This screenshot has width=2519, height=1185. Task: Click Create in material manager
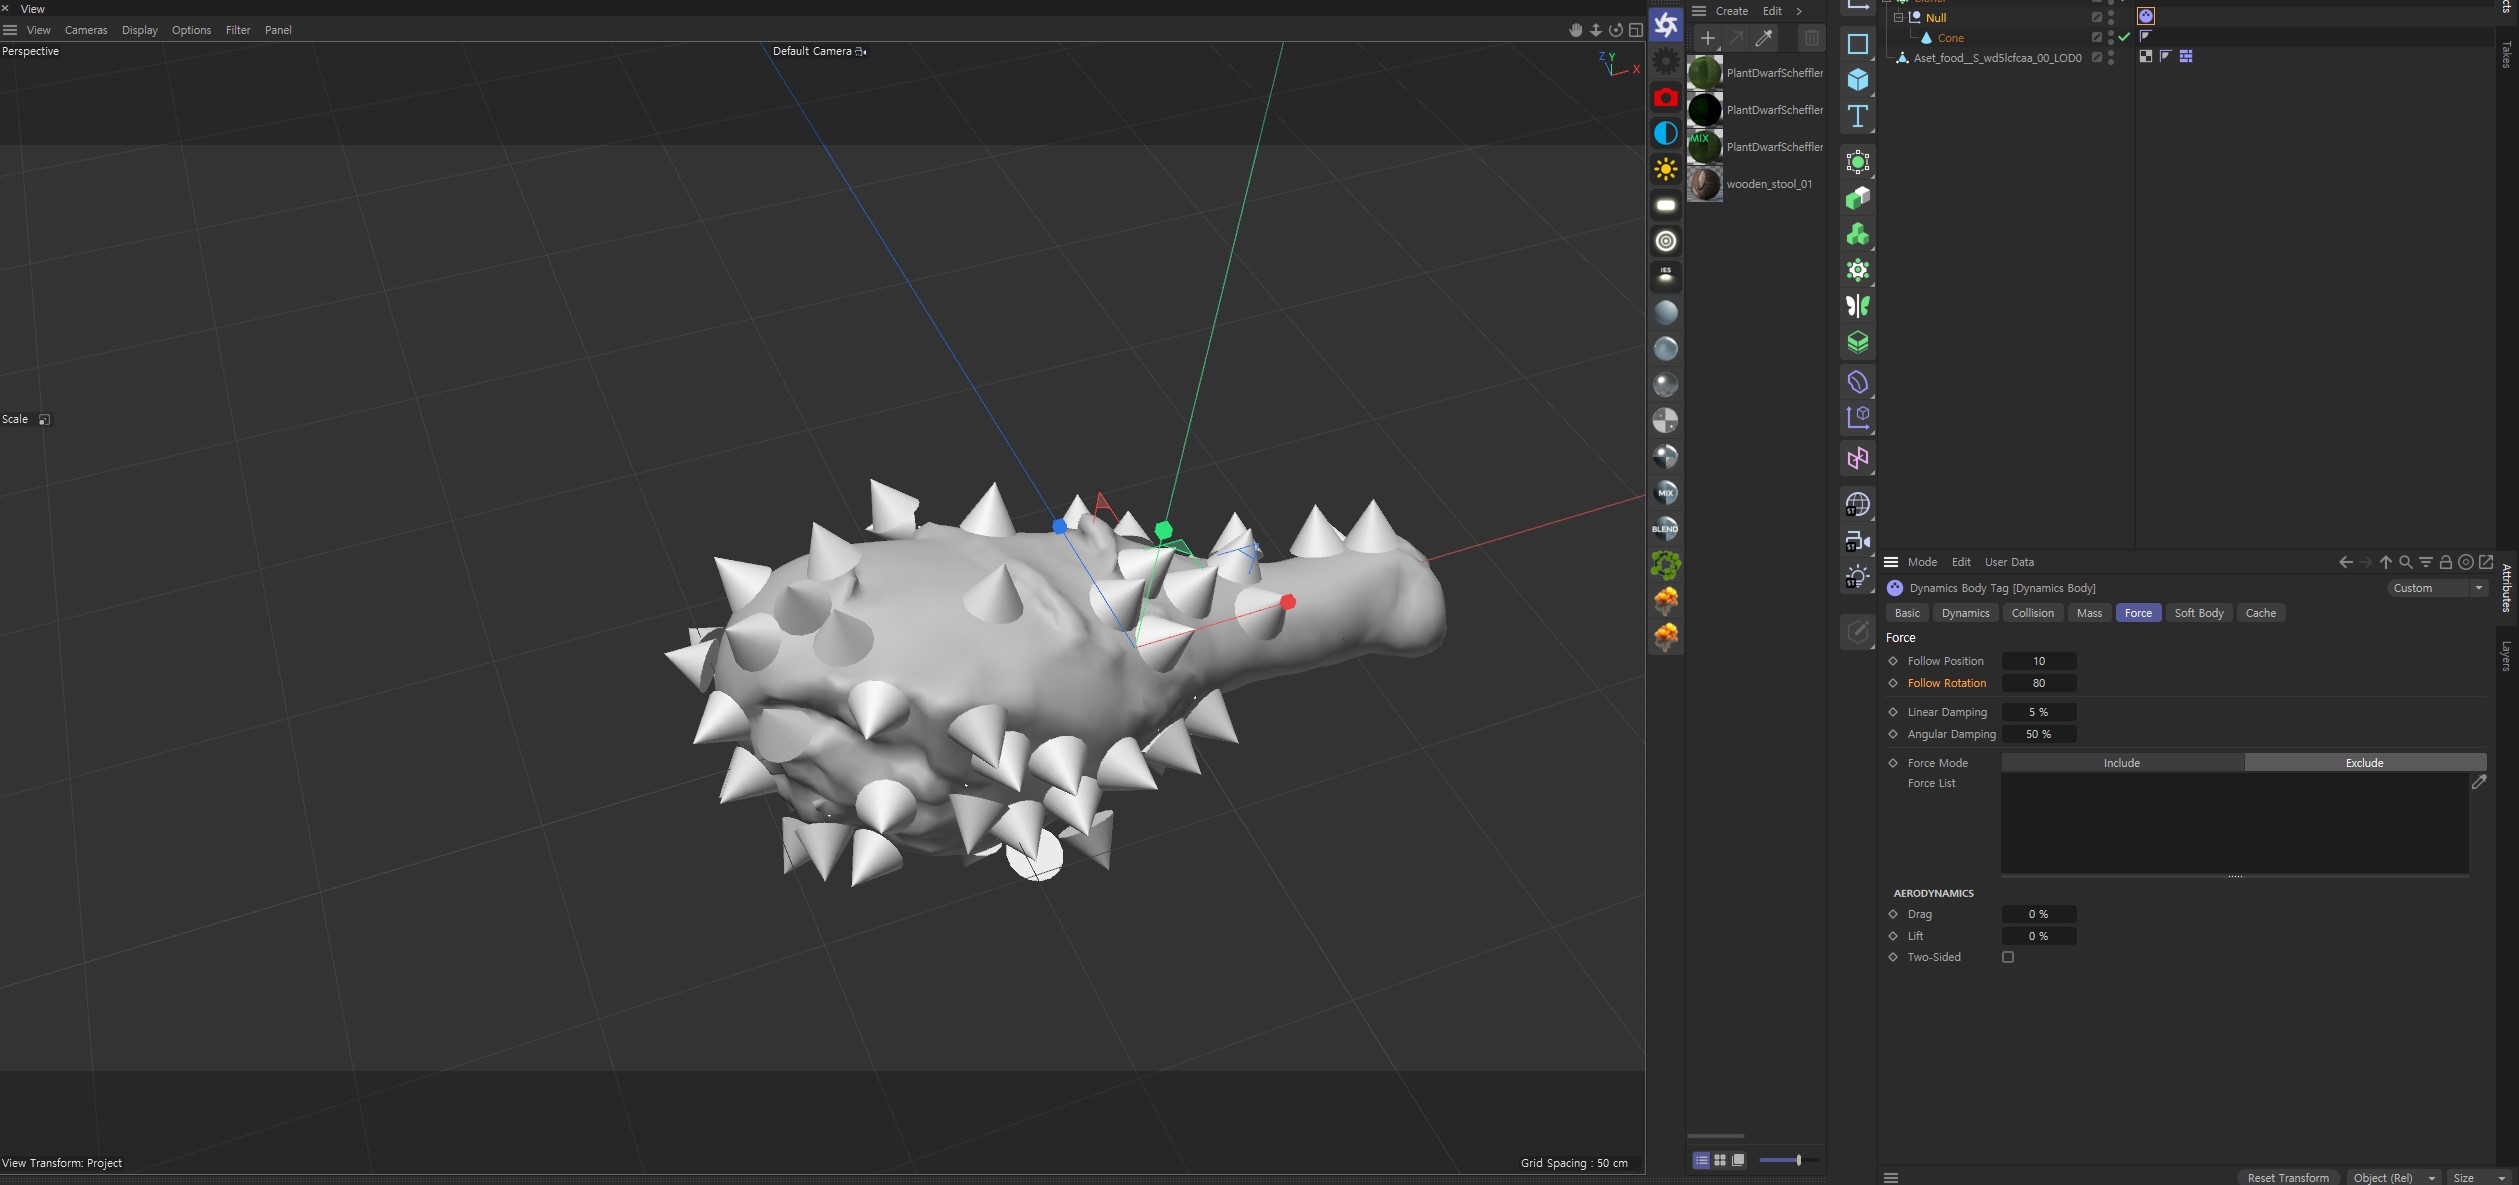tap(1732, 11)
